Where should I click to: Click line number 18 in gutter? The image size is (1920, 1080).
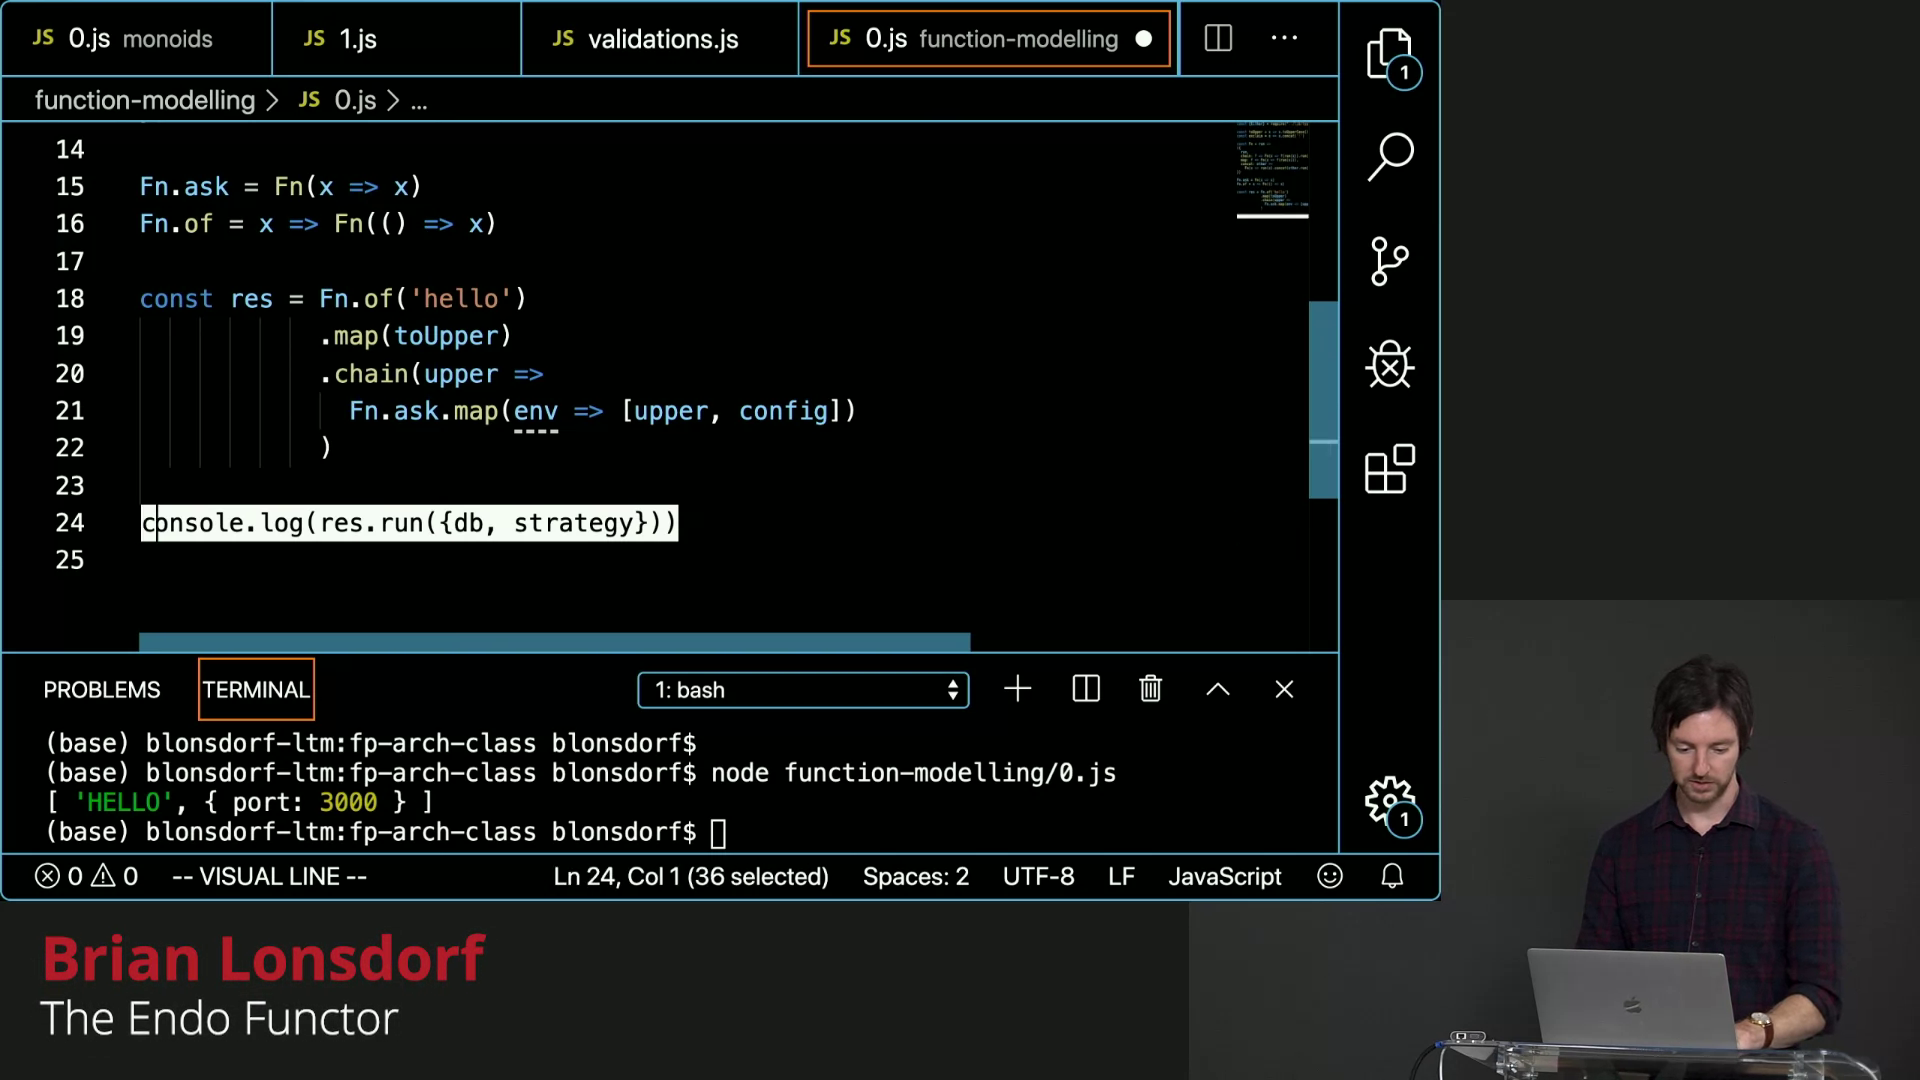click(x=70, y=299)
